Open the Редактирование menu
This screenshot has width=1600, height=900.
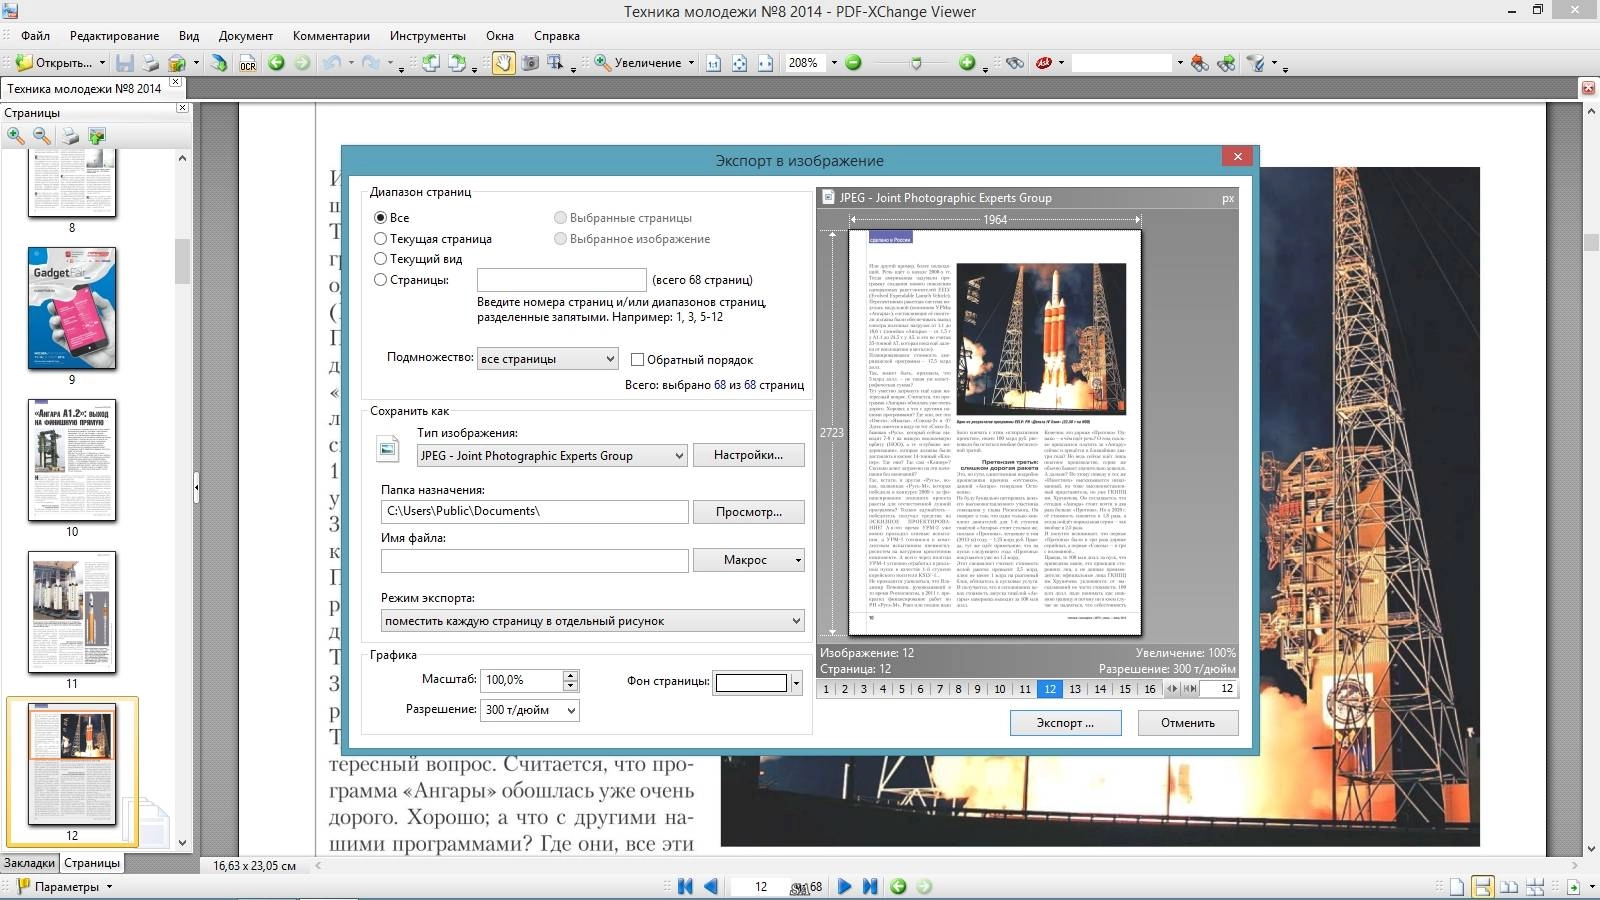tap(114, 35)
